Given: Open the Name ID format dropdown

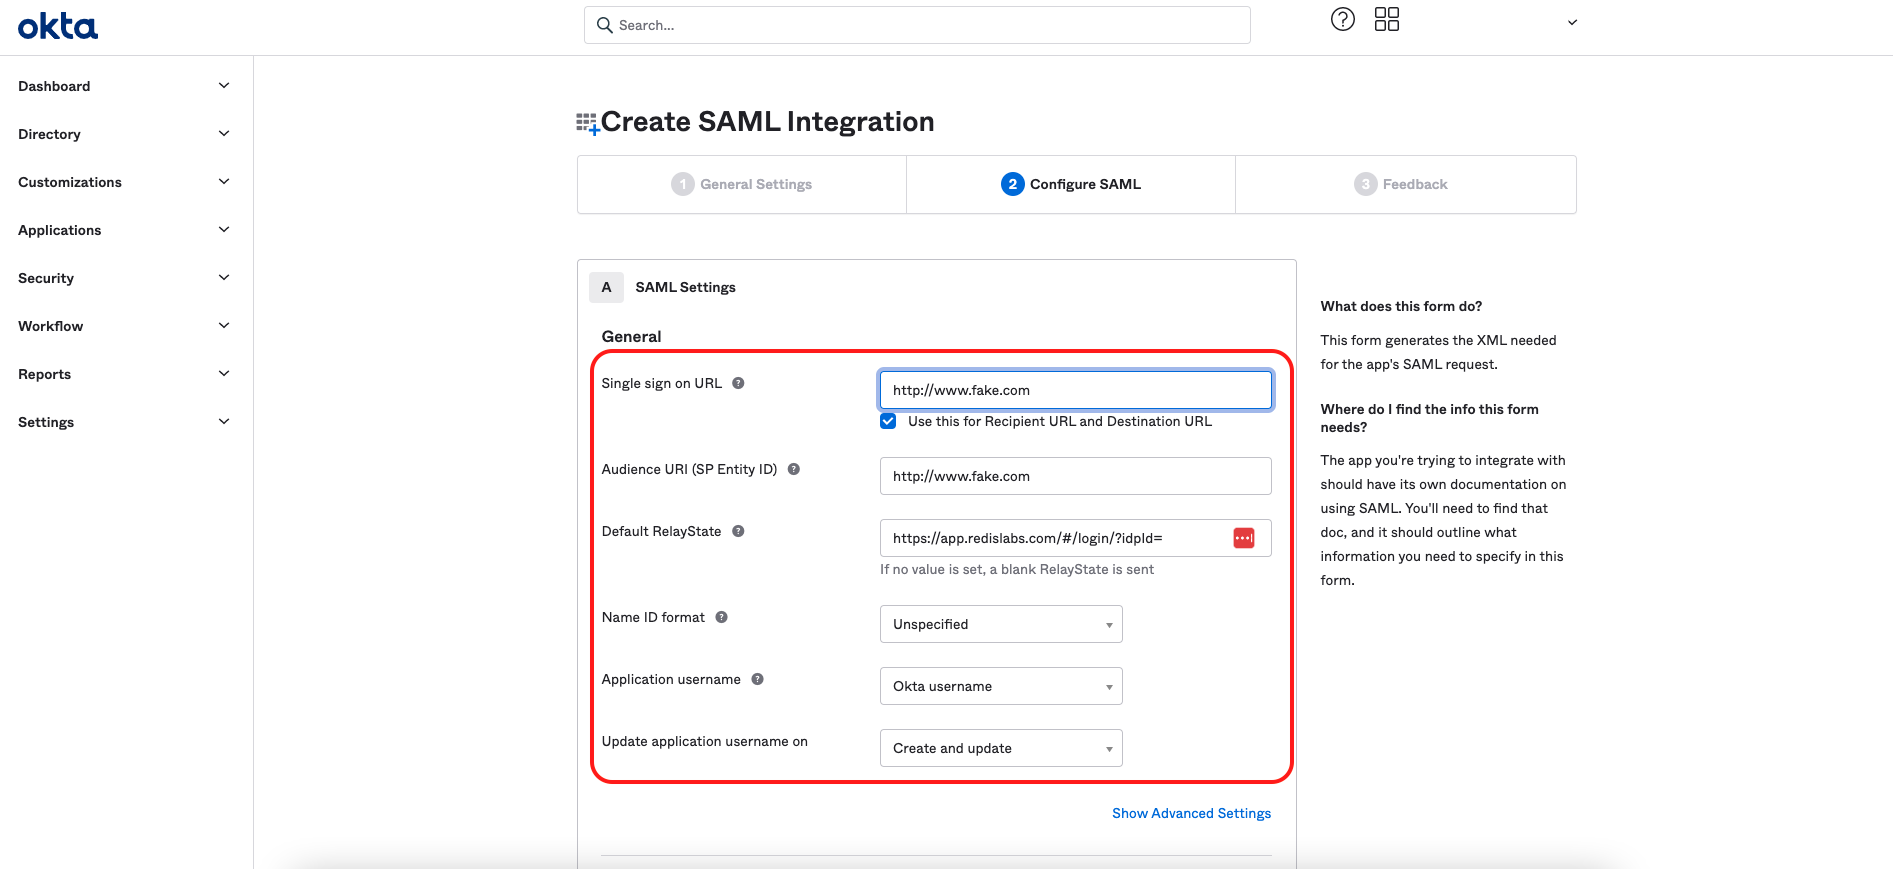Looking at the screenshot, I should 1000,624.
